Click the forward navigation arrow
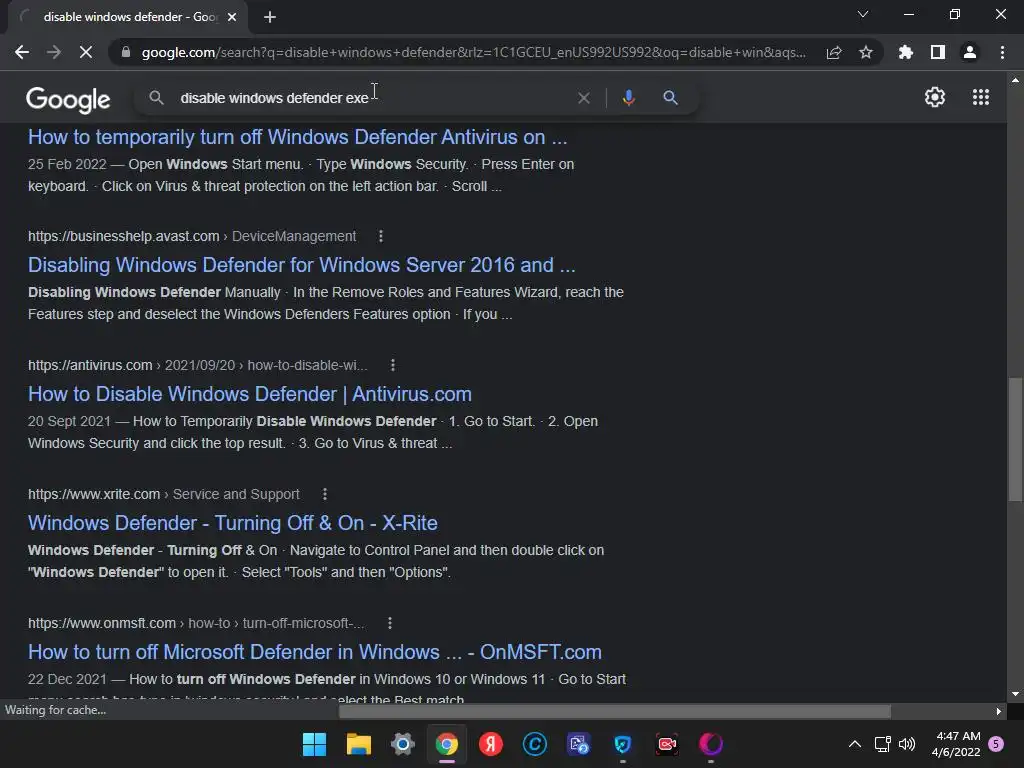 54,52
